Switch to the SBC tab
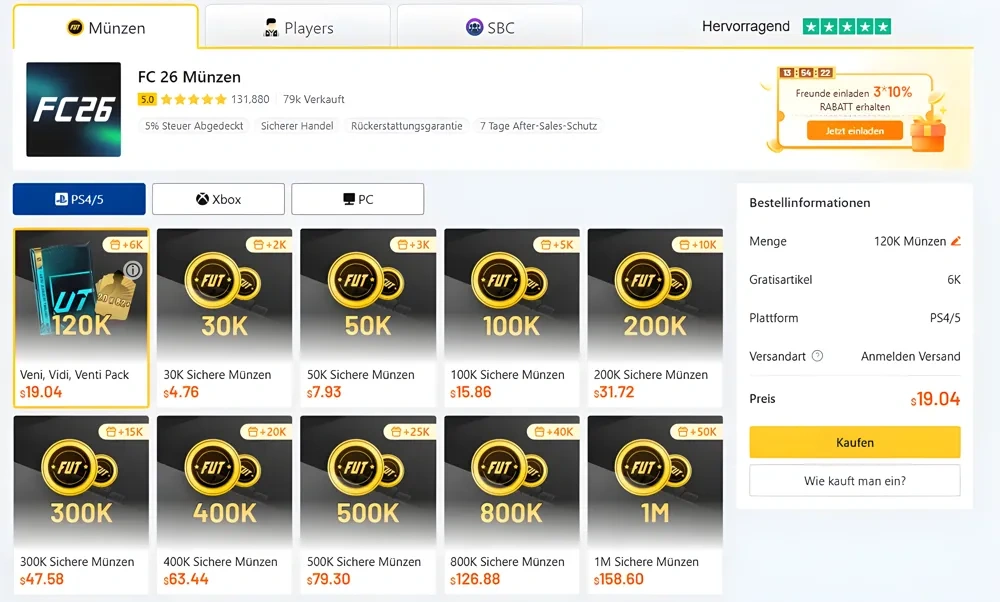1000x602 pixels. coord(489,28)
